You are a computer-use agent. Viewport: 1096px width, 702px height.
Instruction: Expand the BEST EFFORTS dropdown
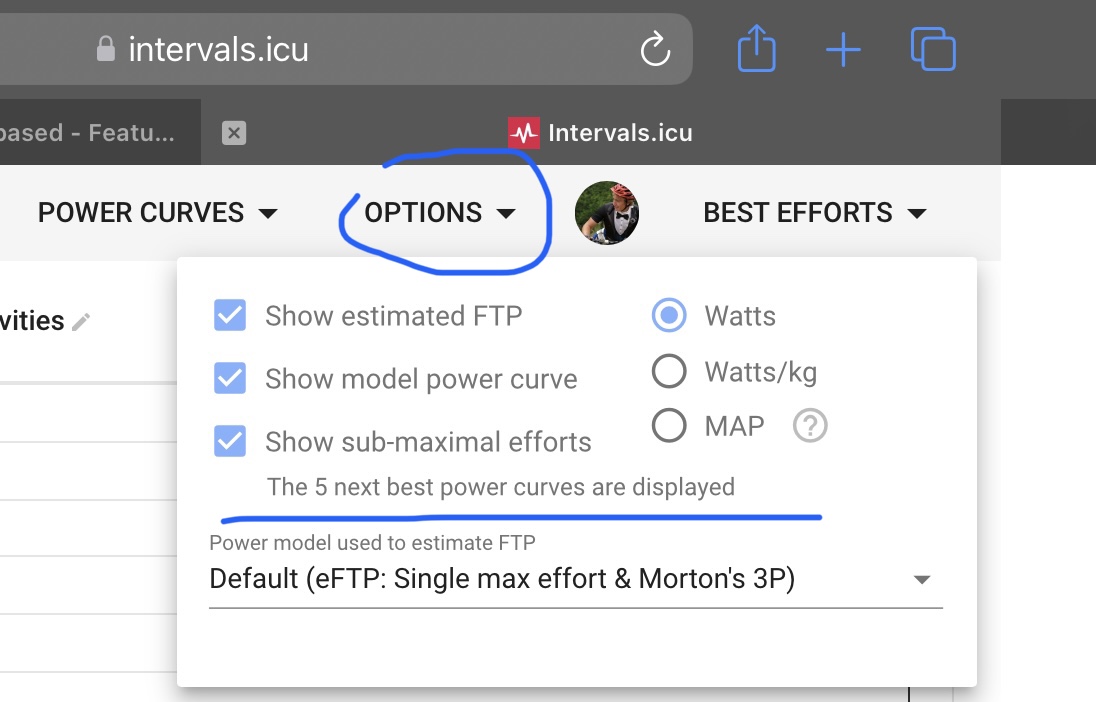point(815,213)
